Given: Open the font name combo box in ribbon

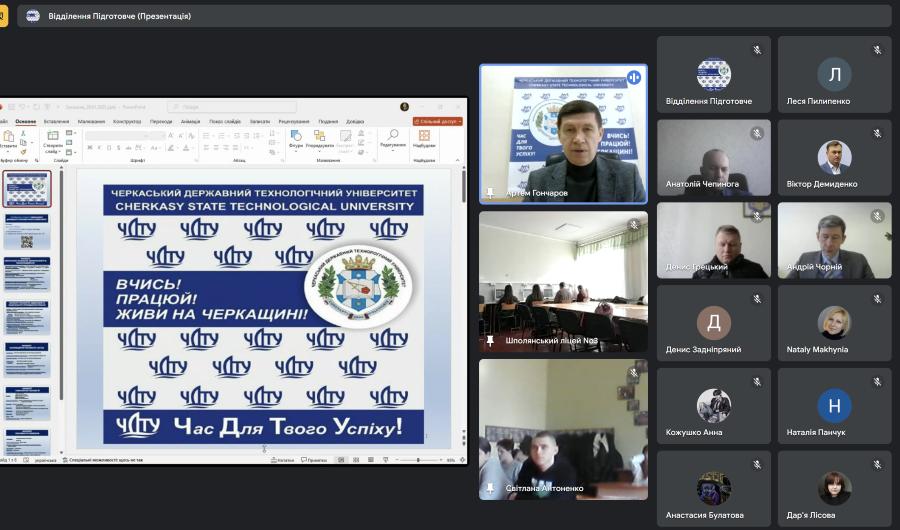Looking at the screenshot, I should click(117, 136).
